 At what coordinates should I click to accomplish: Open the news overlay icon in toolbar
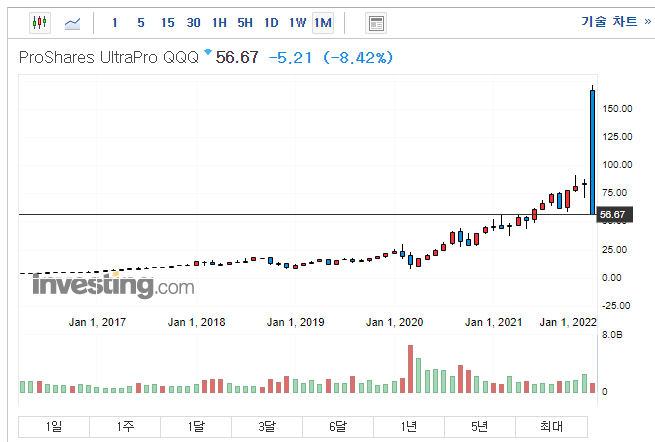376,23
